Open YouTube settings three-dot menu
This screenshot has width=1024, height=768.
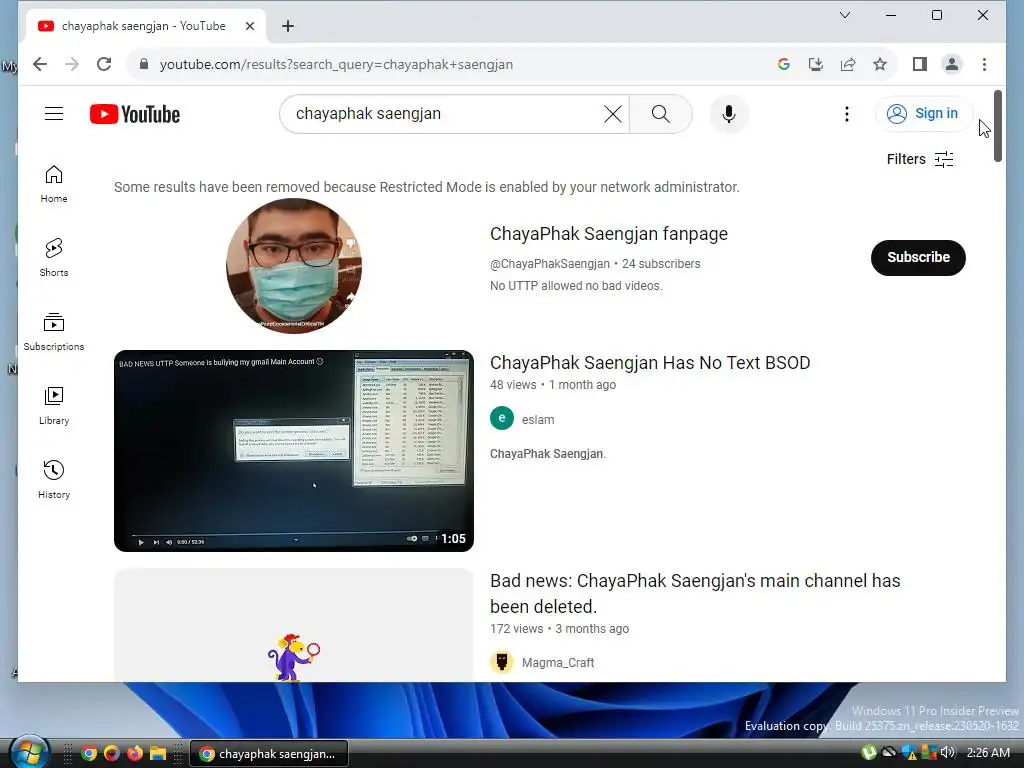pos(846,114)
